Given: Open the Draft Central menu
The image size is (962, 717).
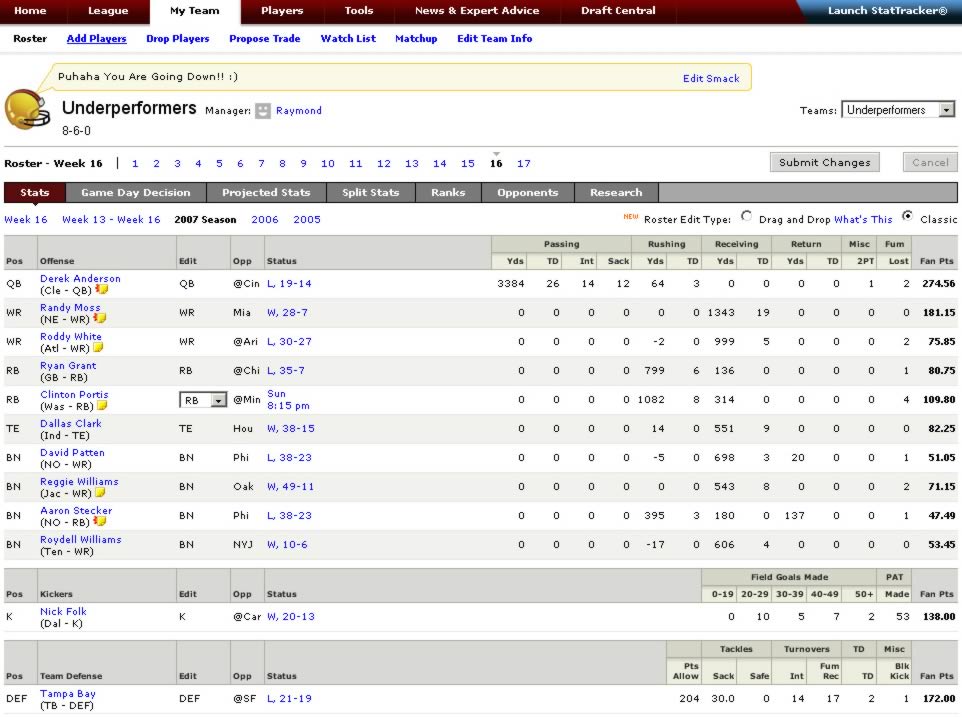Looking at the screenshot, I should (x=618, y=10).
